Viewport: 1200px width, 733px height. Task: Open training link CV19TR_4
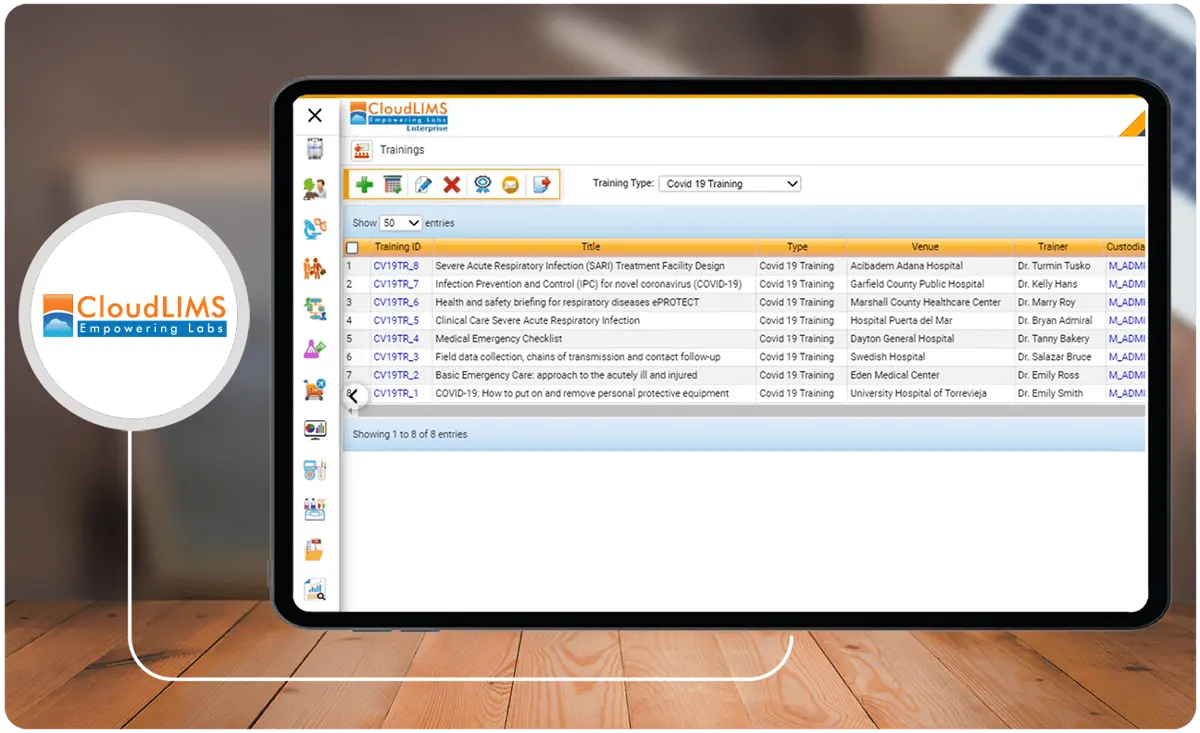(x=396, y=338)
